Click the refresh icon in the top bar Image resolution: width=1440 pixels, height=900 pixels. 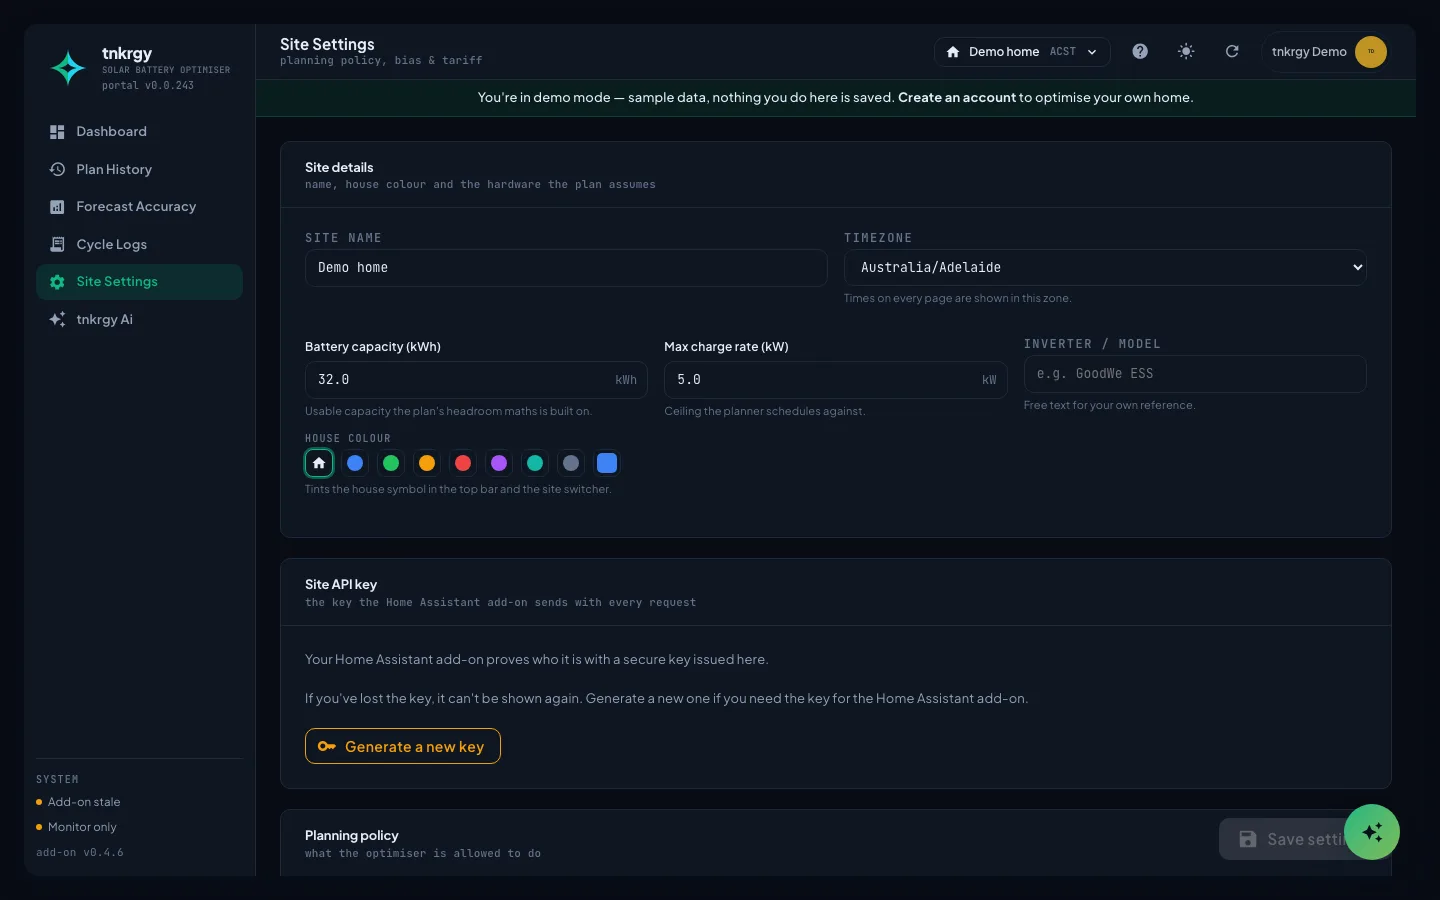[x=1232, y=51]
